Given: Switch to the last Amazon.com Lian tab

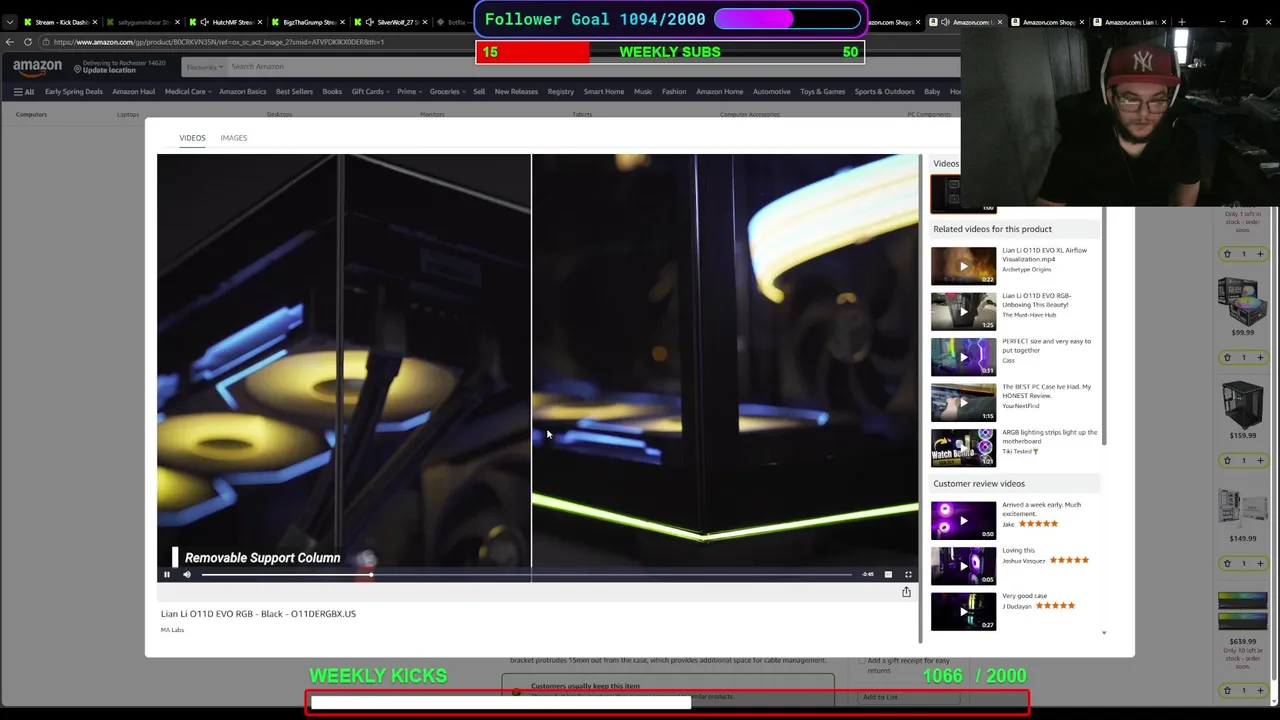Looking at the screenshot, I should (1130, 22).
